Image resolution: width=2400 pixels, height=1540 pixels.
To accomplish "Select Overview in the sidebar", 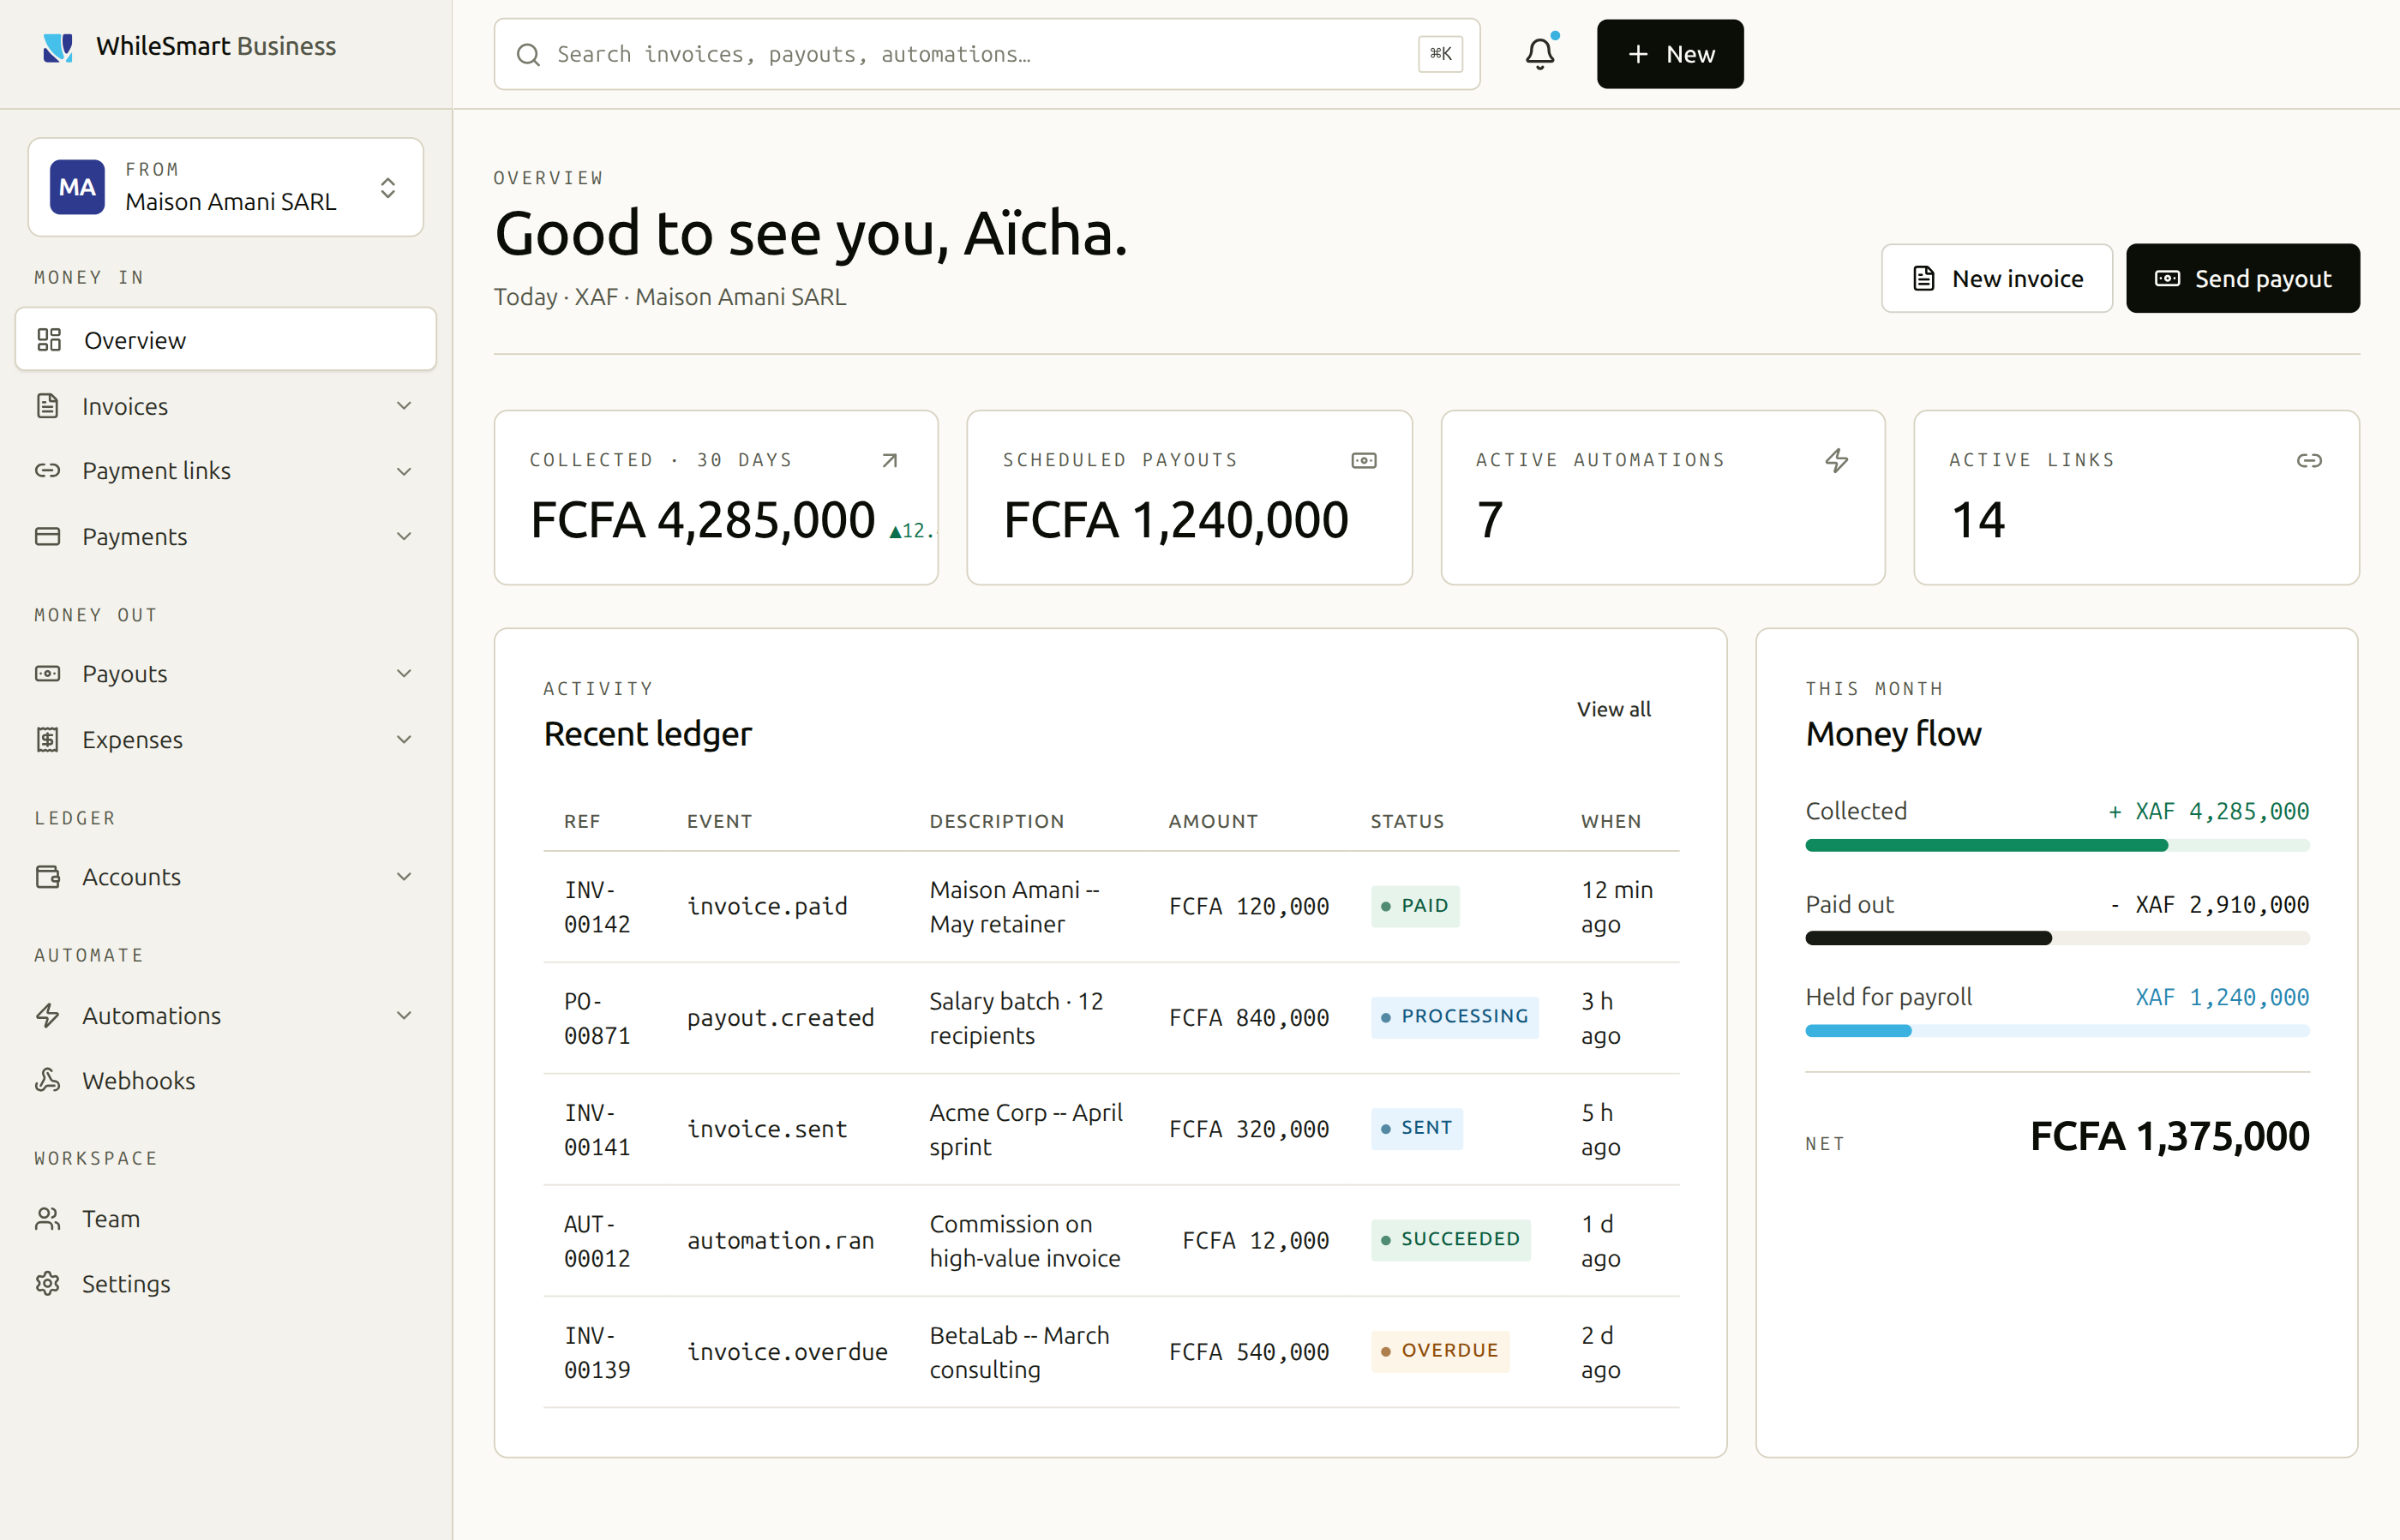I will click(226, 340).
